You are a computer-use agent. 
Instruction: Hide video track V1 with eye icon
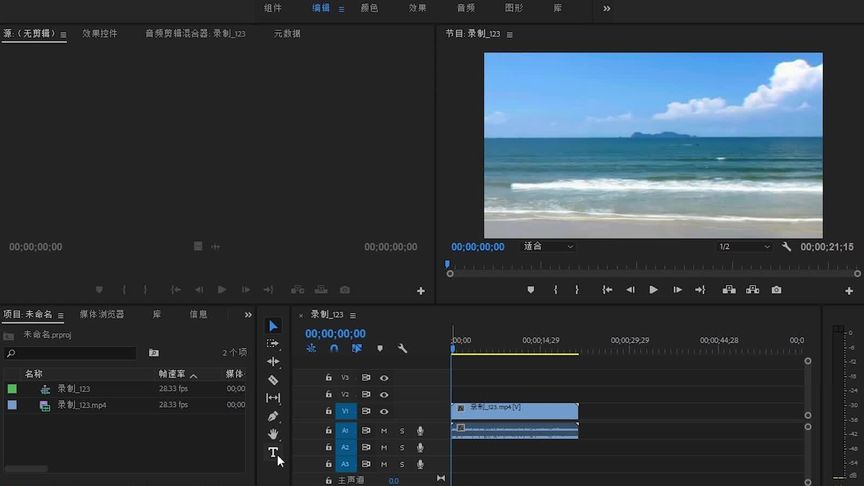click(x=384, y=411)
